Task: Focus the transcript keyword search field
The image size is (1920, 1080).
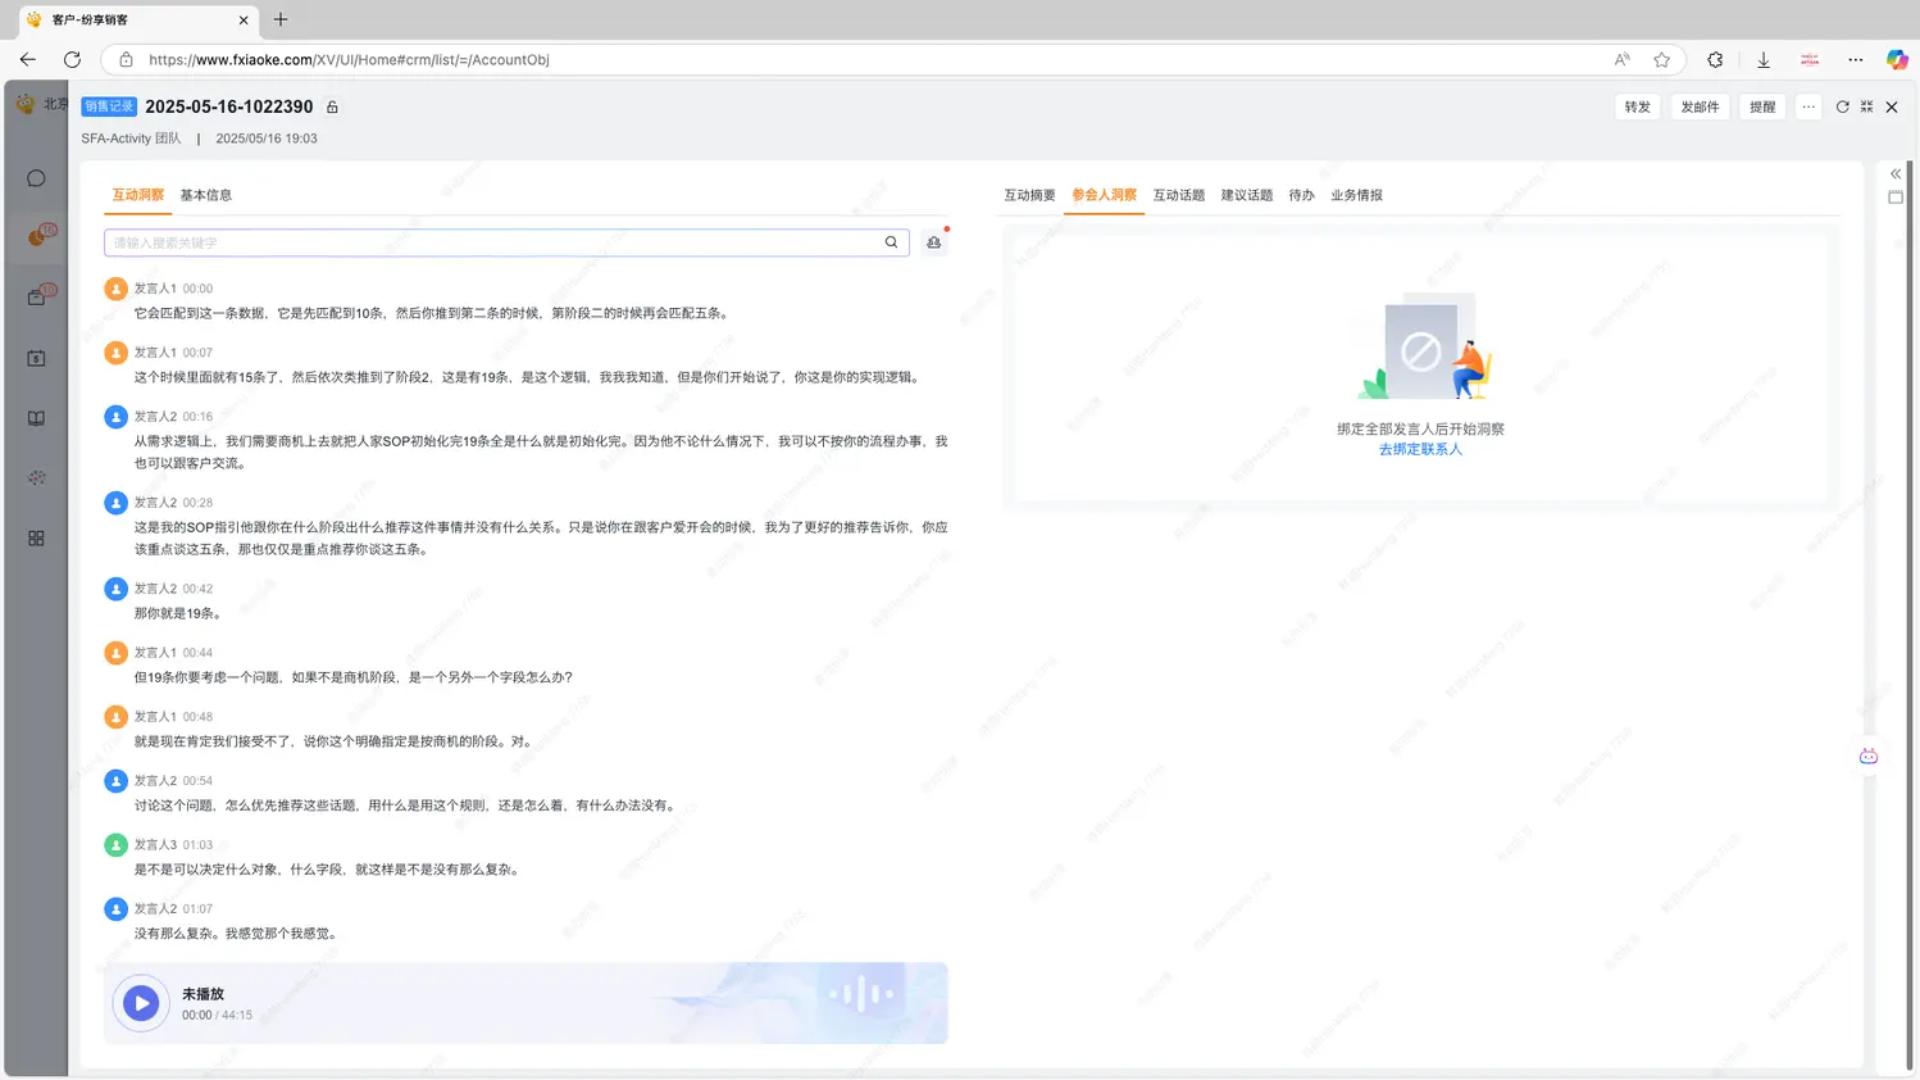Action: pos(490,243)
